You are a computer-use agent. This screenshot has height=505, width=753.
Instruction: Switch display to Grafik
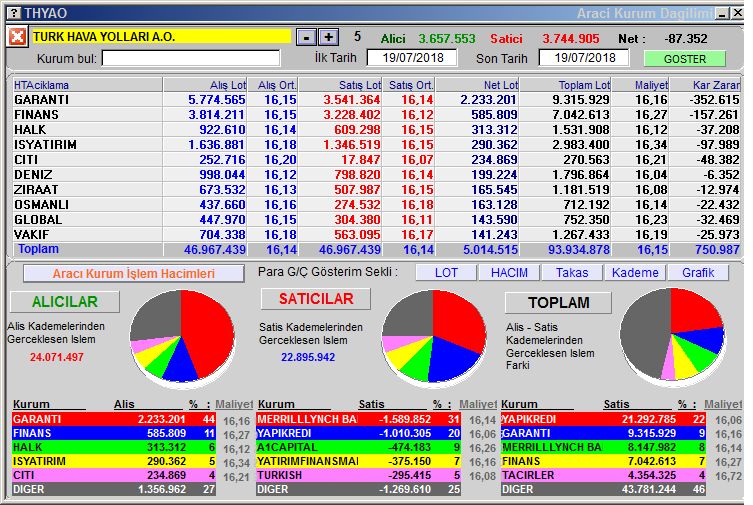pos(698,273)
